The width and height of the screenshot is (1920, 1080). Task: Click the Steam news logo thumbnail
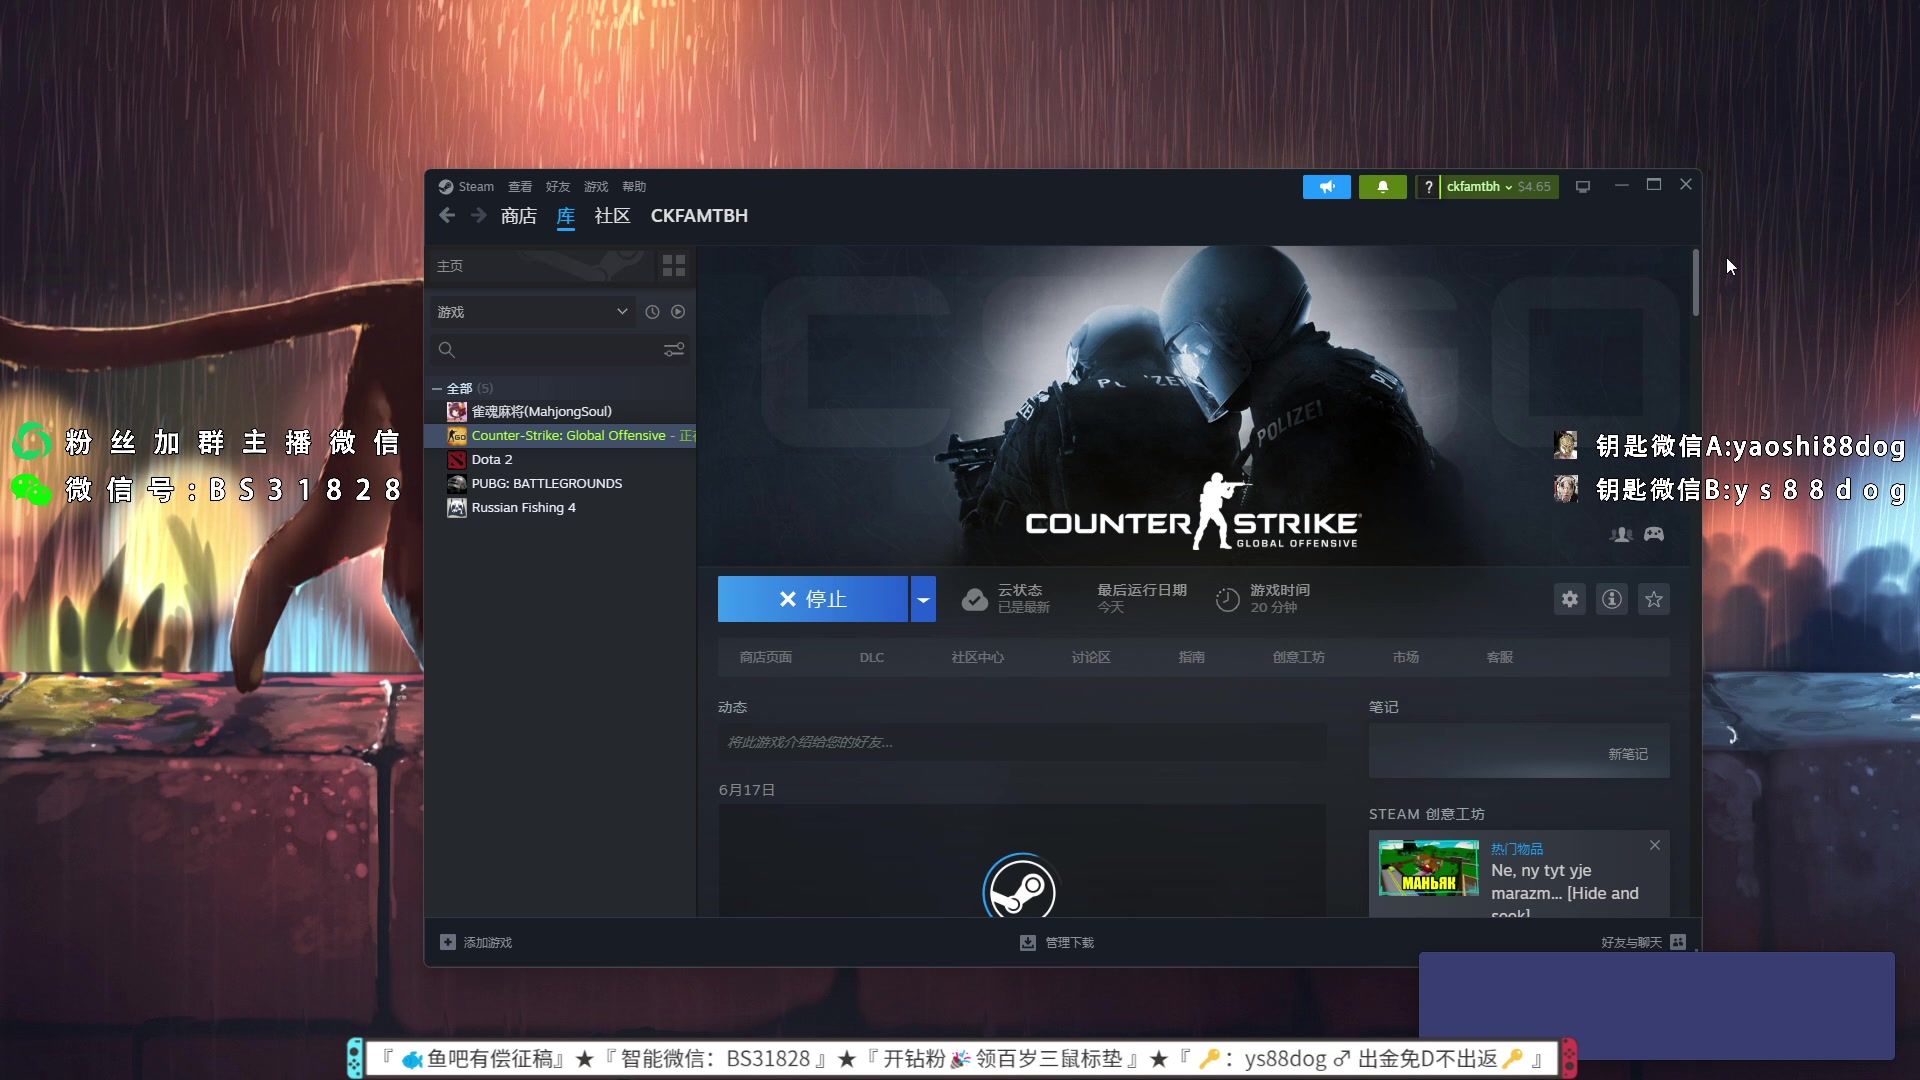pos(1020,886)
